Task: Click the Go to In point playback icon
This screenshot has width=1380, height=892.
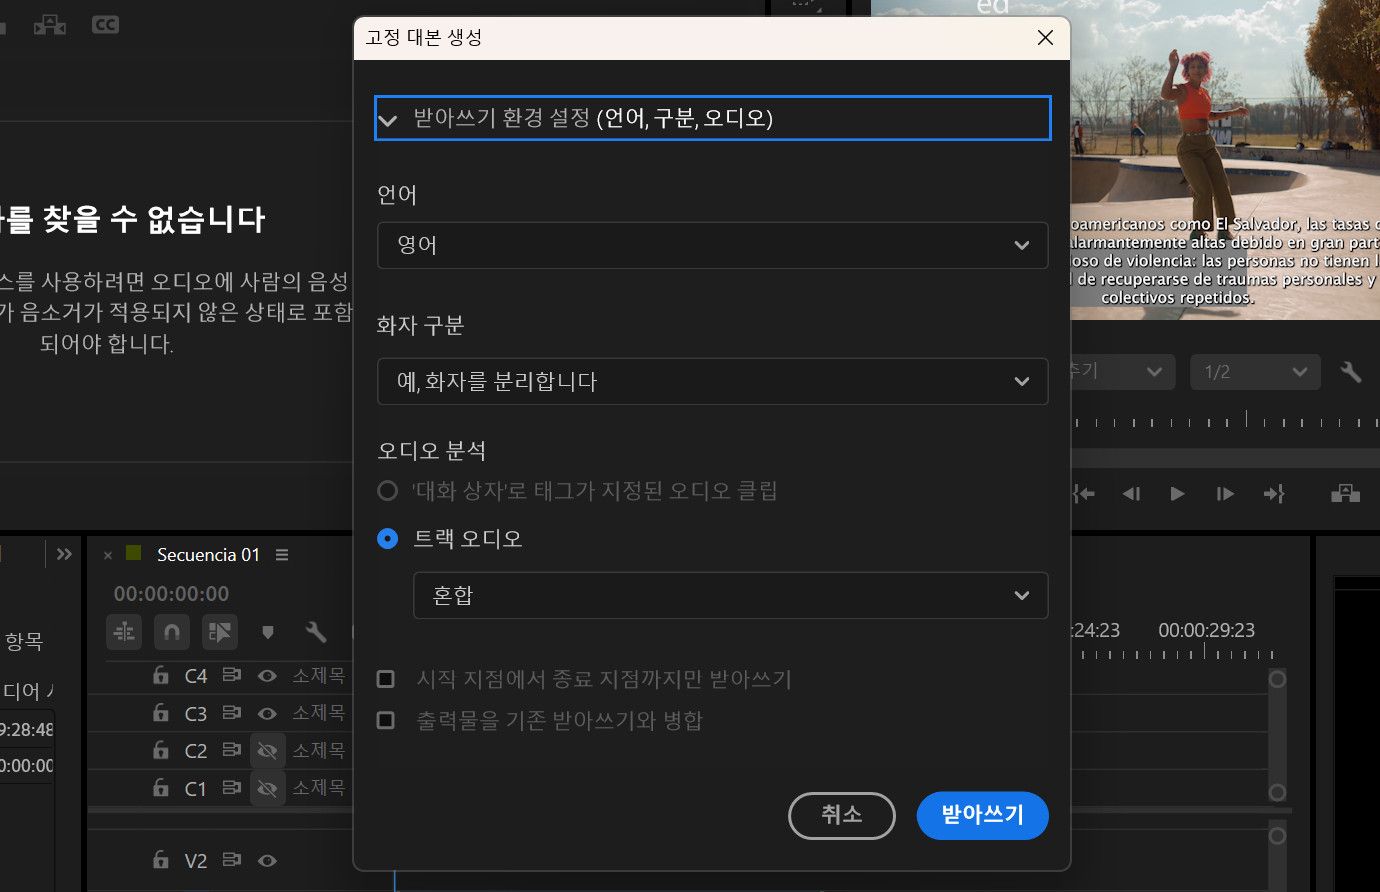Action: 1084,493
